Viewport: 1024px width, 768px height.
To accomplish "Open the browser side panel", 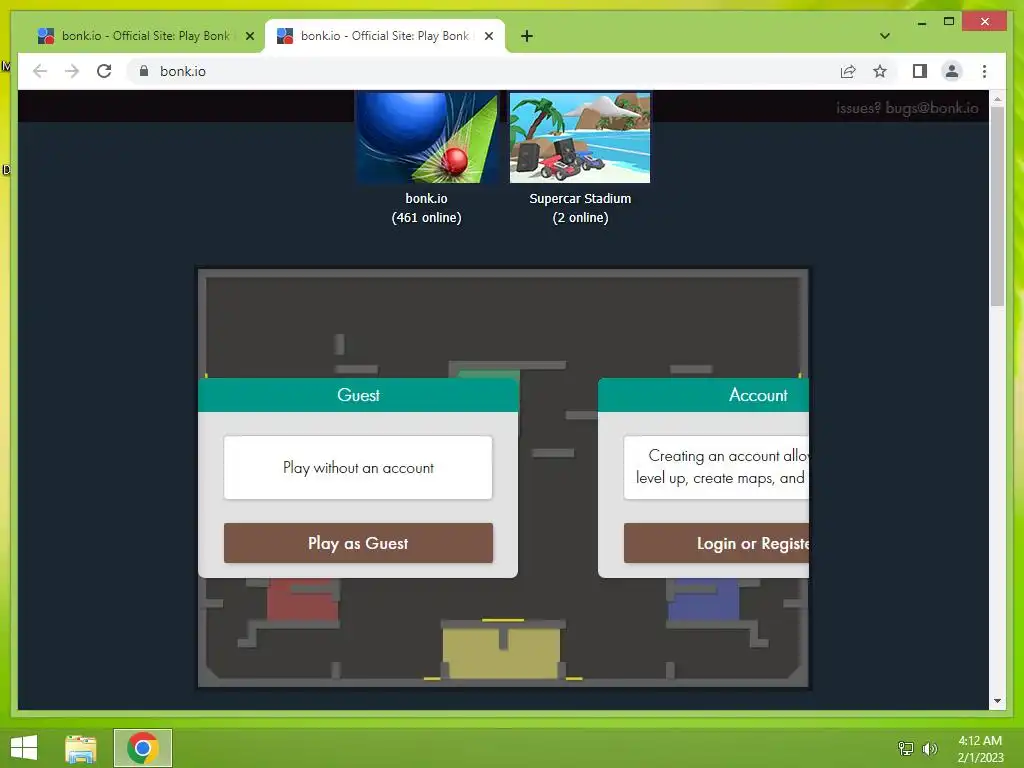I will click(920, 71).
